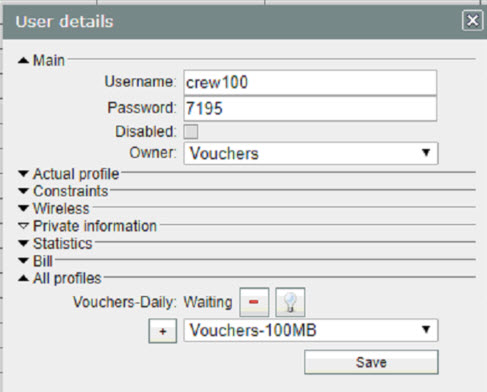Screen dimensions: 487x392
Task: Expand the Actual profile section
Action: pyautogui.click(x=23, y=174)
